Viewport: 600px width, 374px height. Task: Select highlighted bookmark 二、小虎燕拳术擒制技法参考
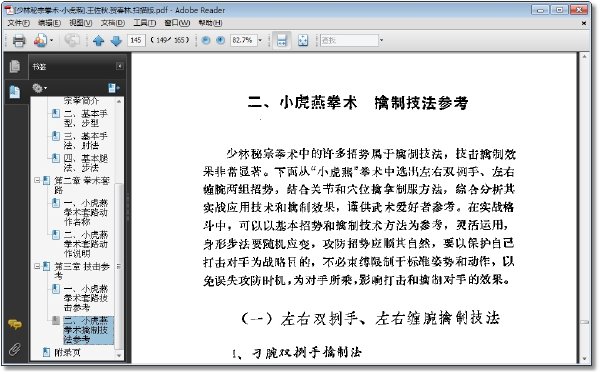click(x=88, y=330)
